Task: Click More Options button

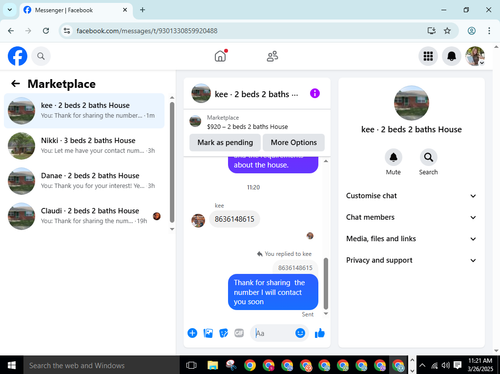Action: click(294, 142)
